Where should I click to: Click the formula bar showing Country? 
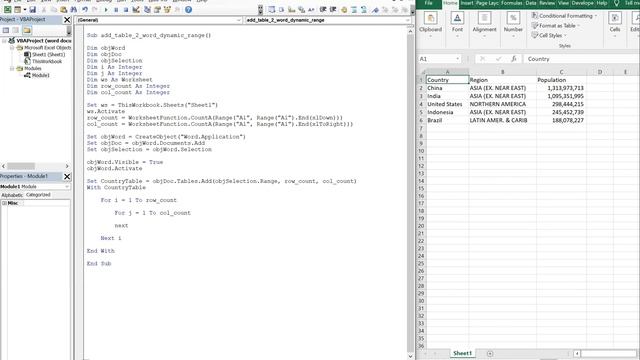[581, 59]
